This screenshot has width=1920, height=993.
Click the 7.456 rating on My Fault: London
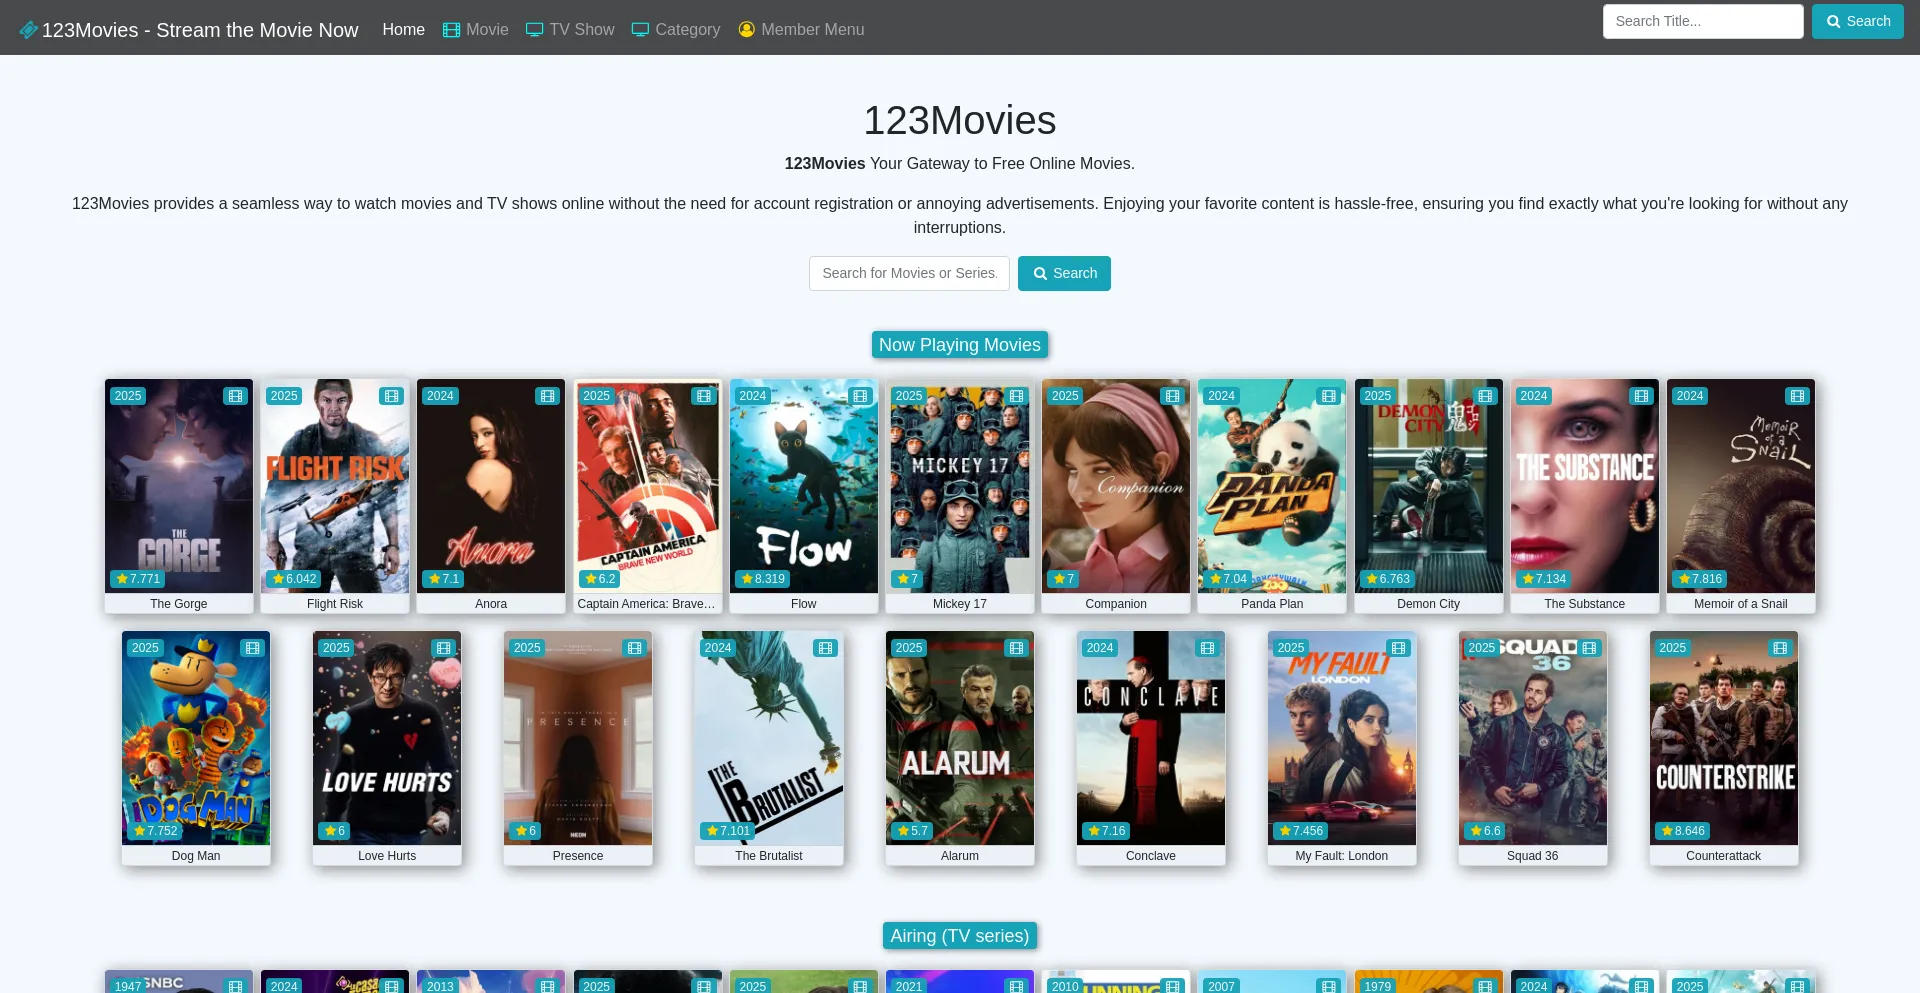[1301, 831]
